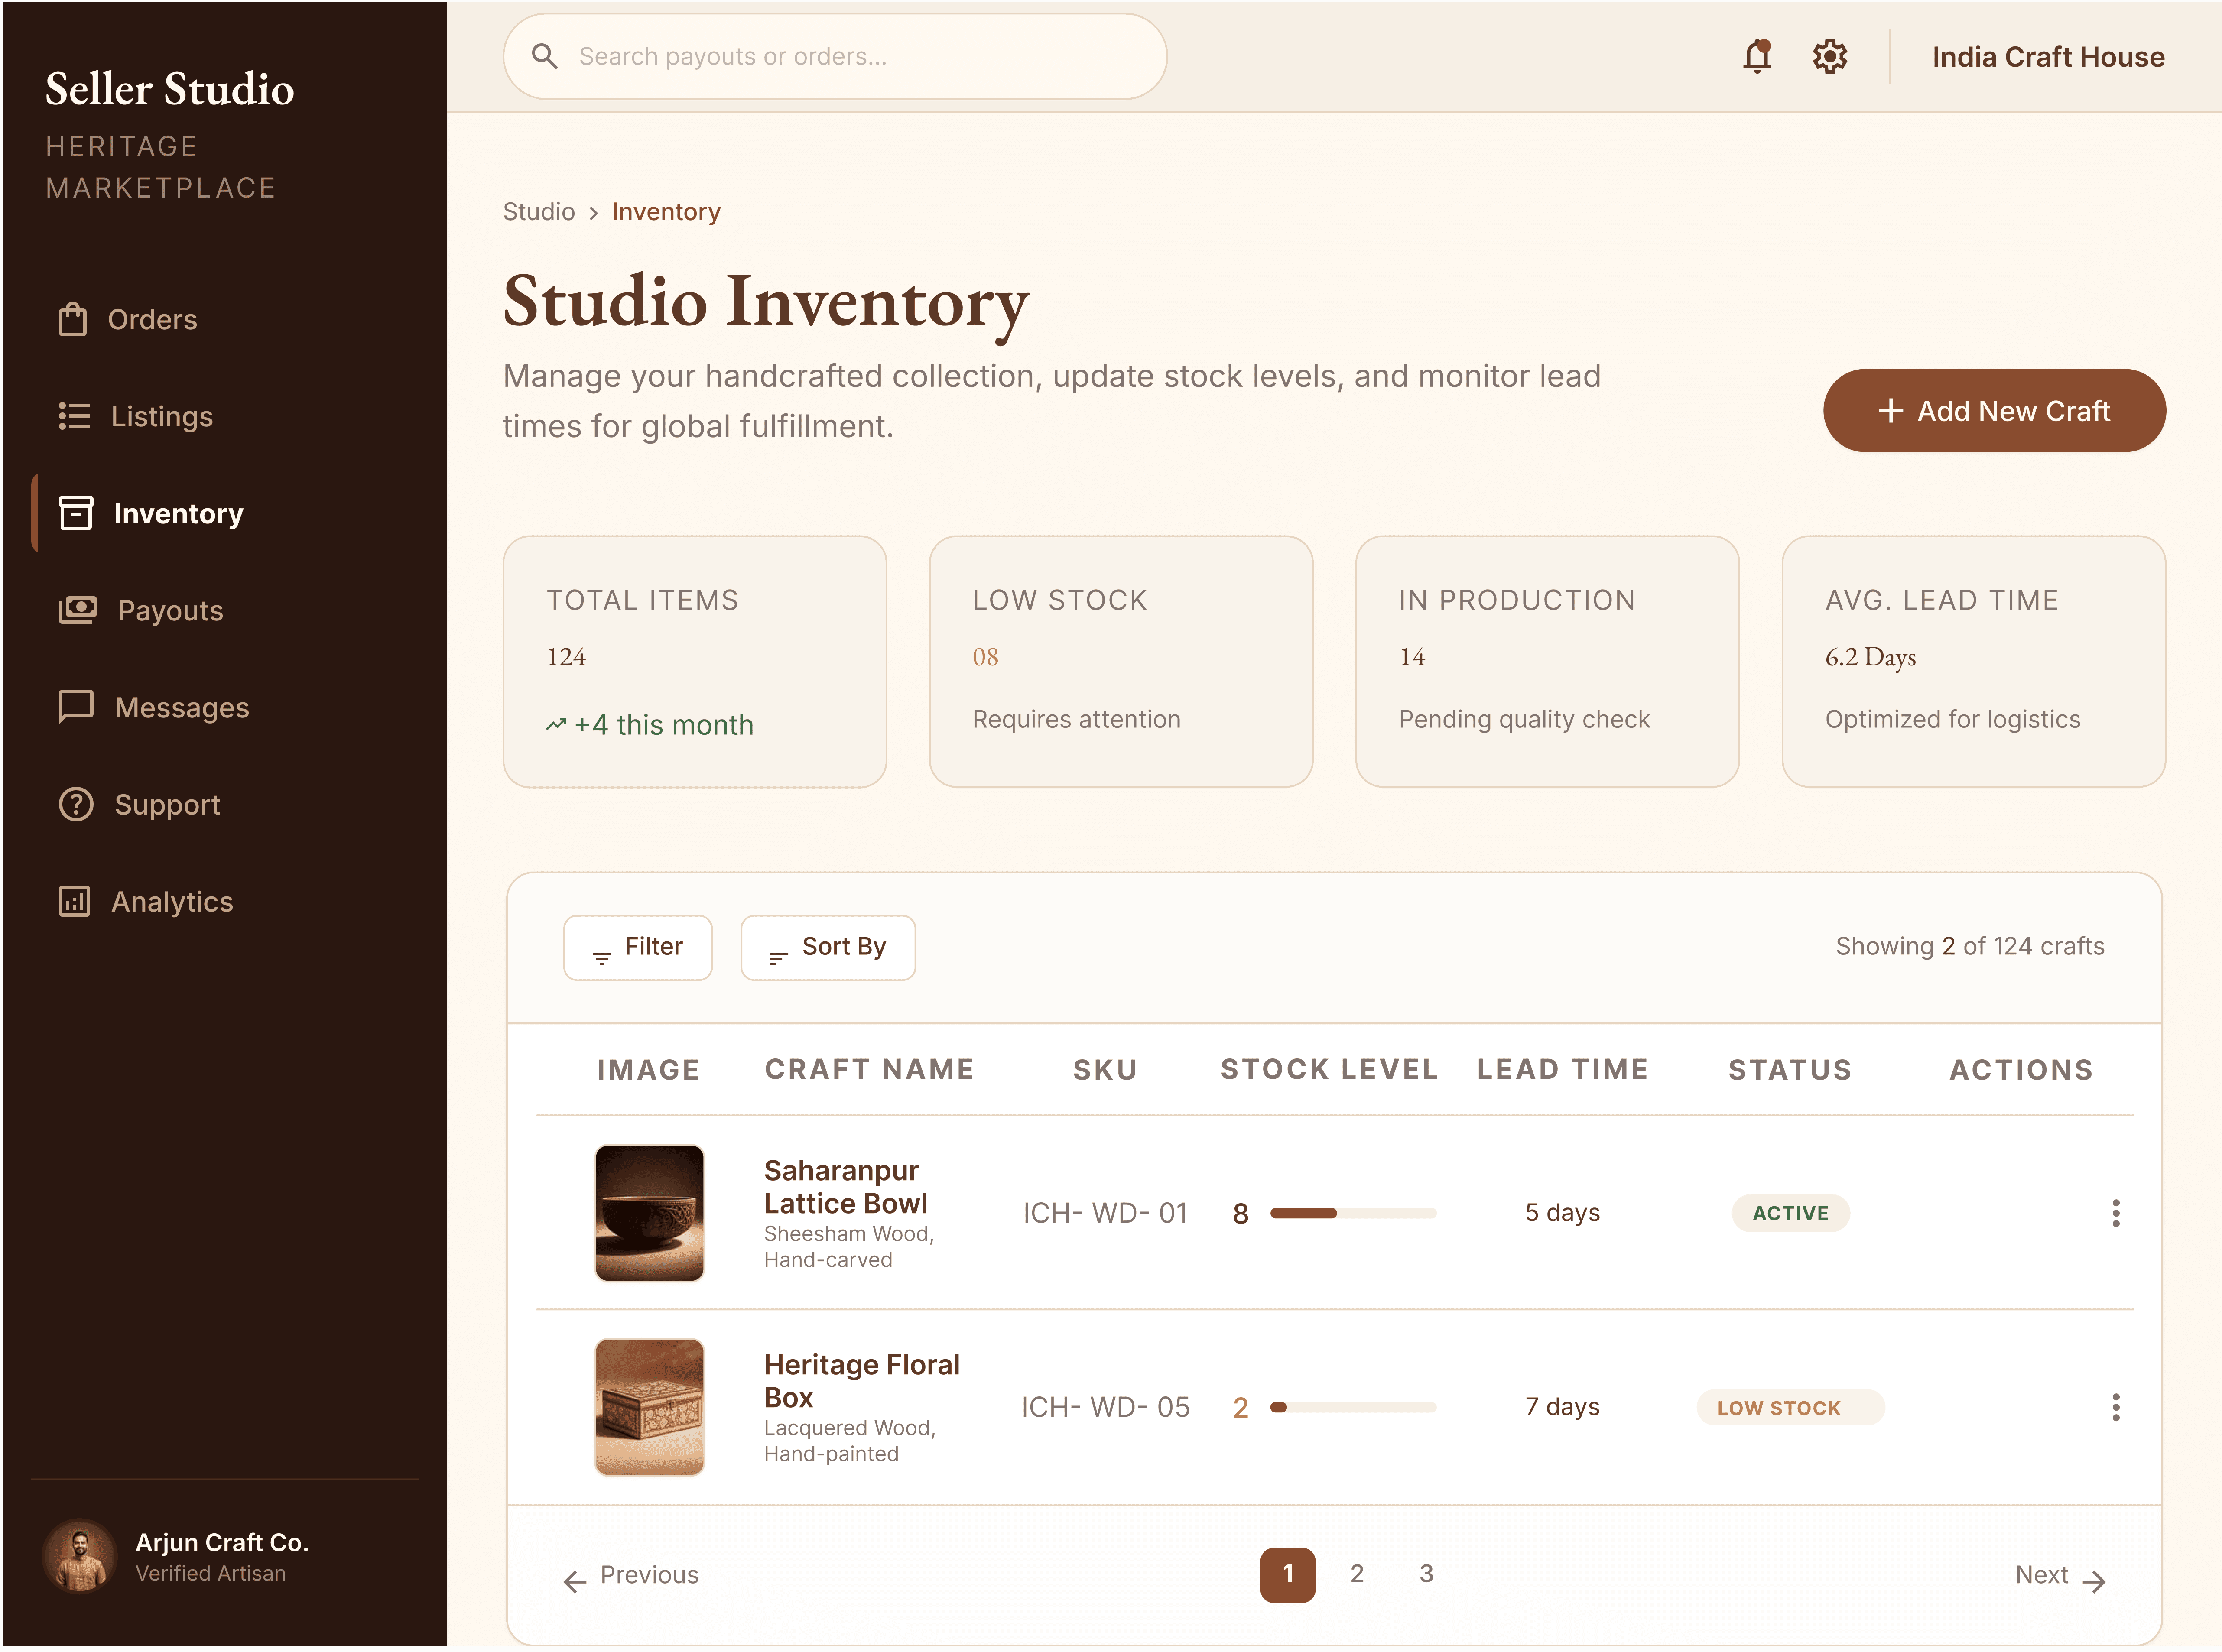Open the Filter dropdown
Image resolution: width=2222 pixels, height=1652 pixels.
(x=638, y=948)
